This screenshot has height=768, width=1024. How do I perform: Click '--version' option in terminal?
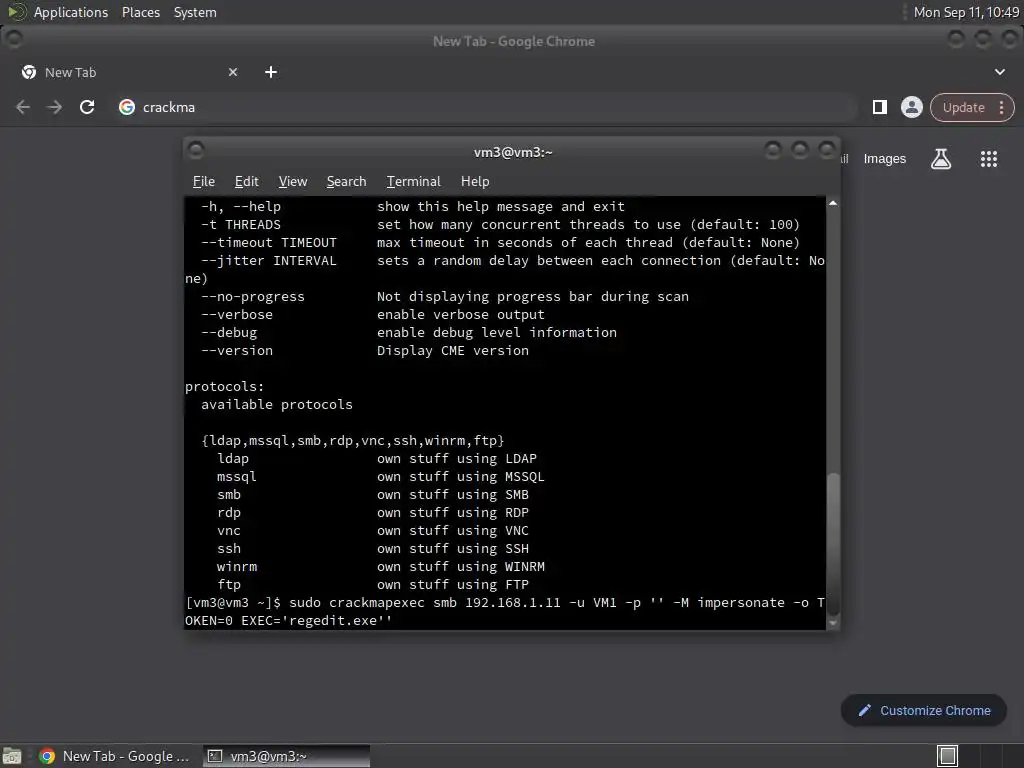tap(236, 351)
